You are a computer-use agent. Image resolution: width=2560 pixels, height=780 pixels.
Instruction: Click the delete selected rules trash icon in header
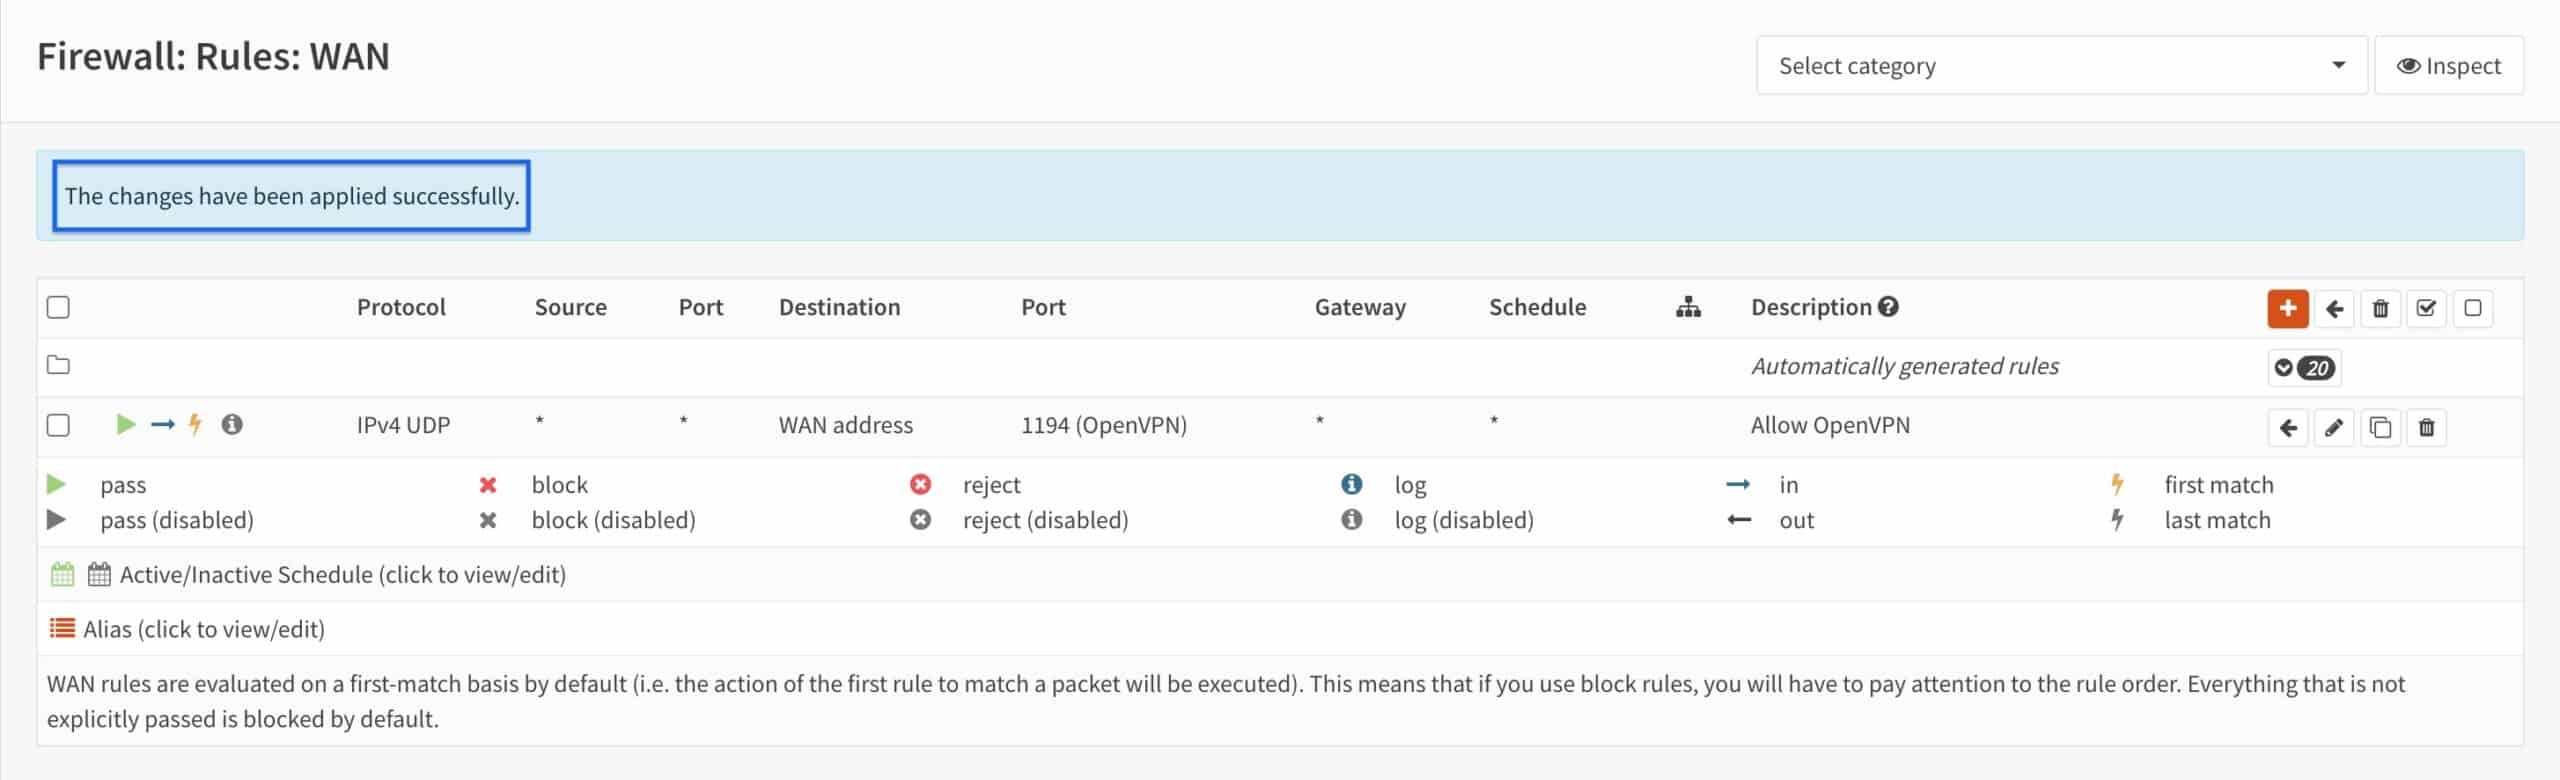point(2381,308)
